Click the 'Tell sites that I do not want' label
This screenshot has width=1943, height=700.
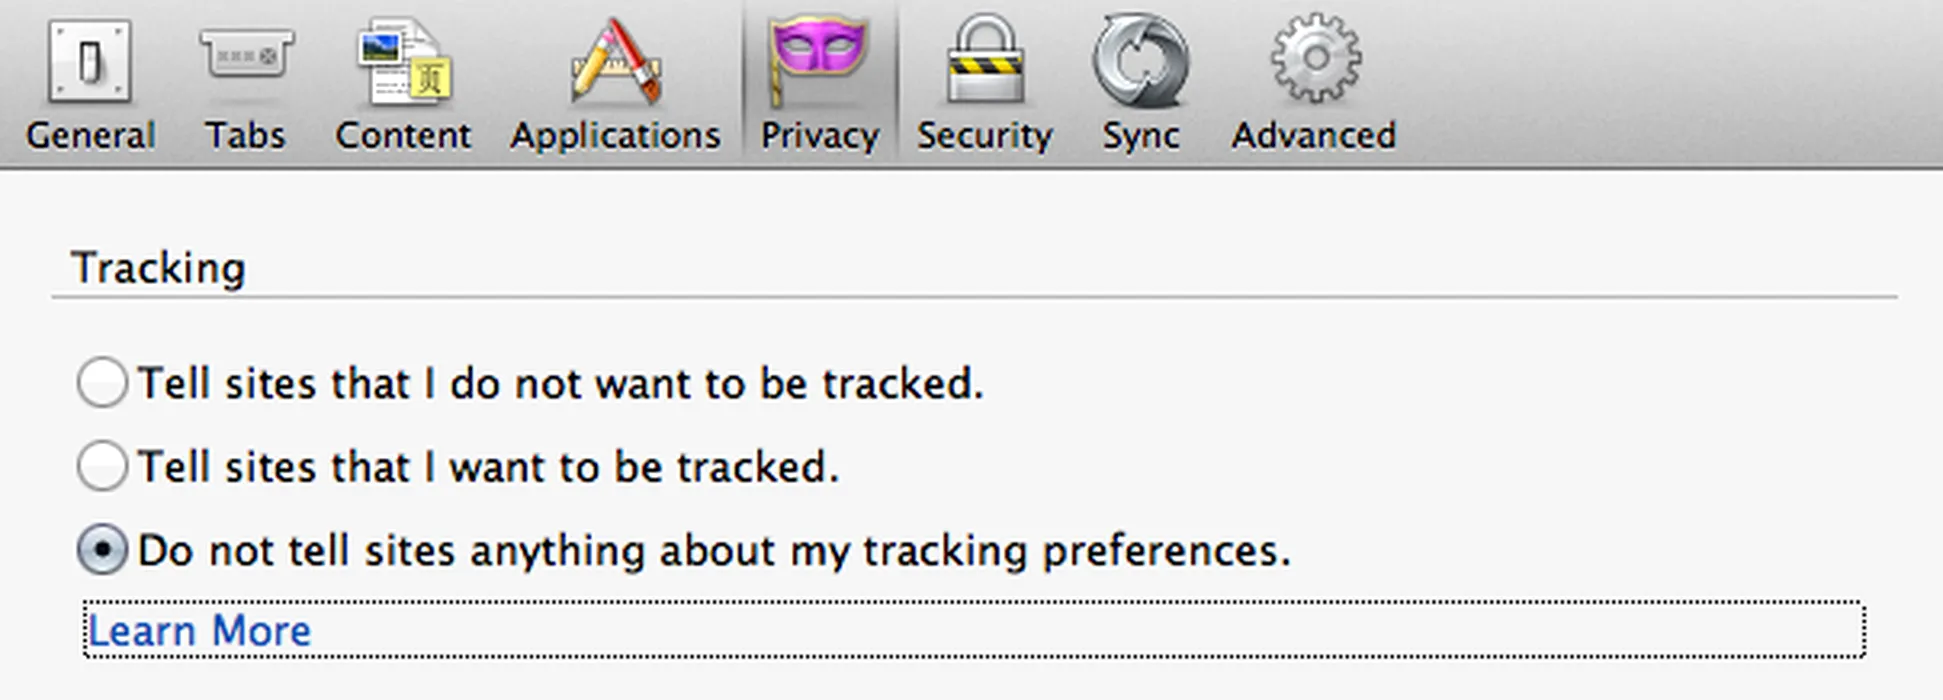tap(561, 384)
